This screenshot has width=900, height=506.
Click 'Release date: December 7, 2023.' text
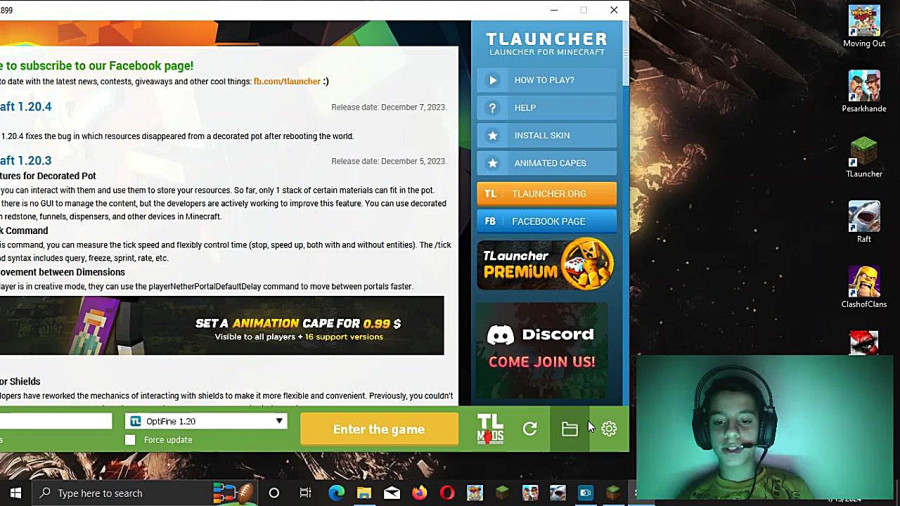coord(389,107)
